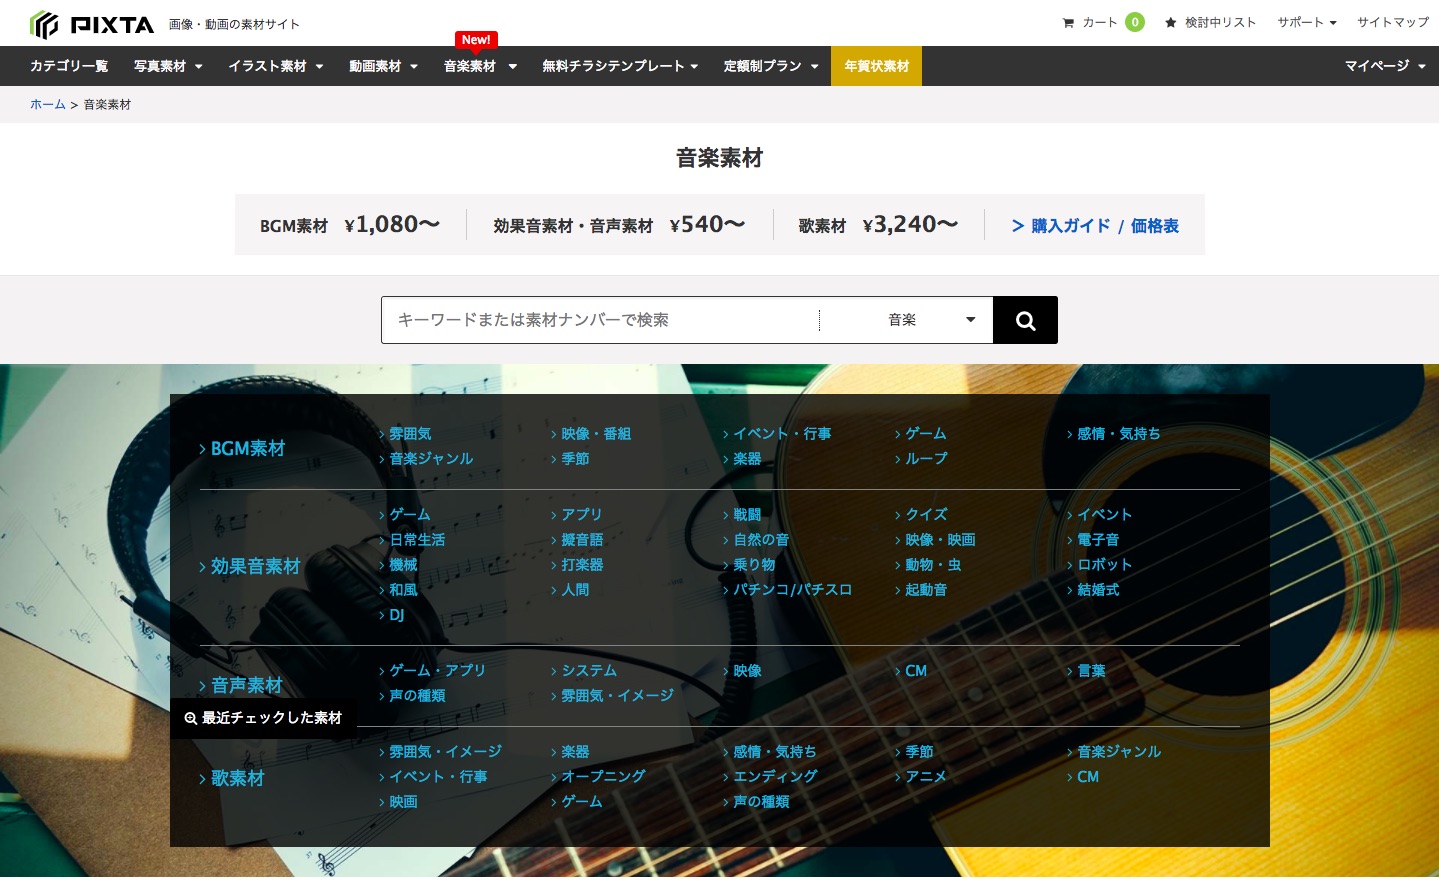Open the BGM素材 category
This screenshot has height=893, width=1439.
coord(247,448)
